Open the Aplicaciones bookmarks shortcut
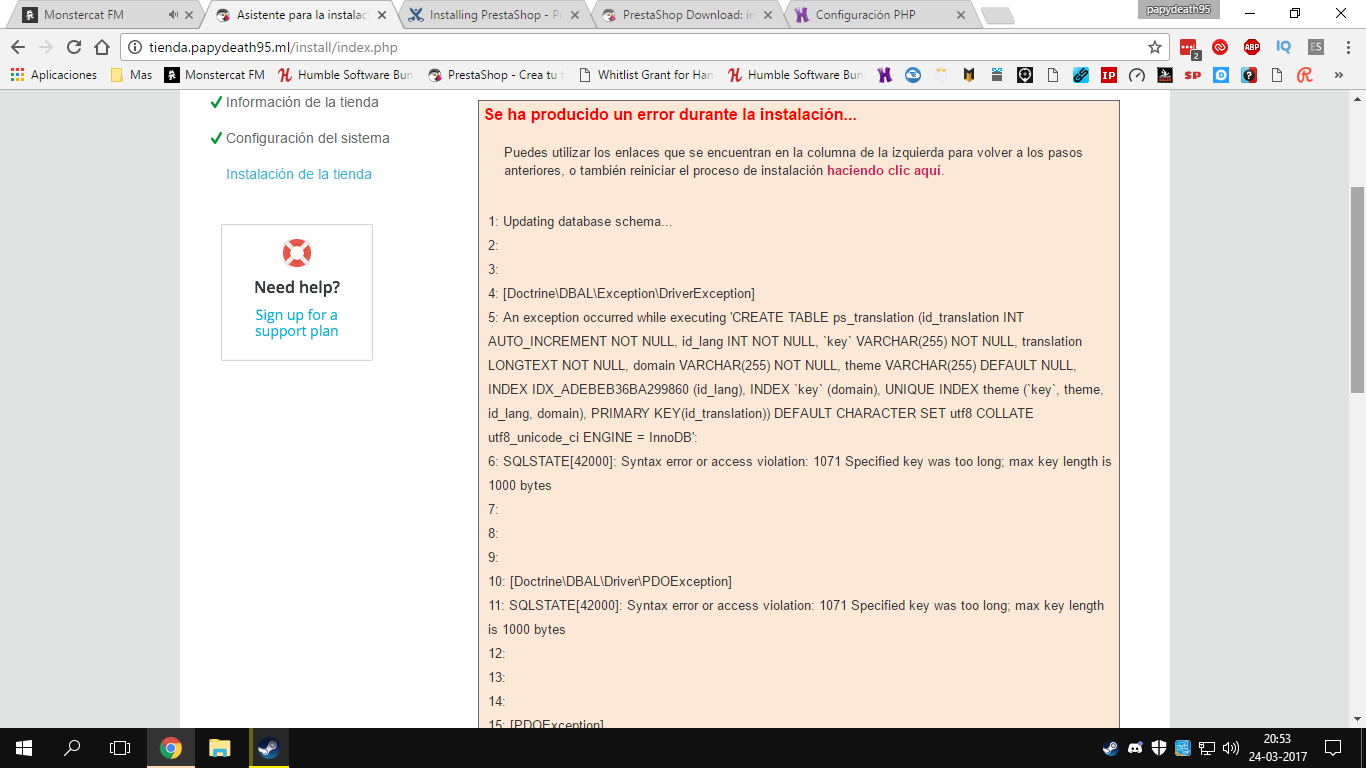The width and height of the screenshot is (1366, 768). pos(54,75)
